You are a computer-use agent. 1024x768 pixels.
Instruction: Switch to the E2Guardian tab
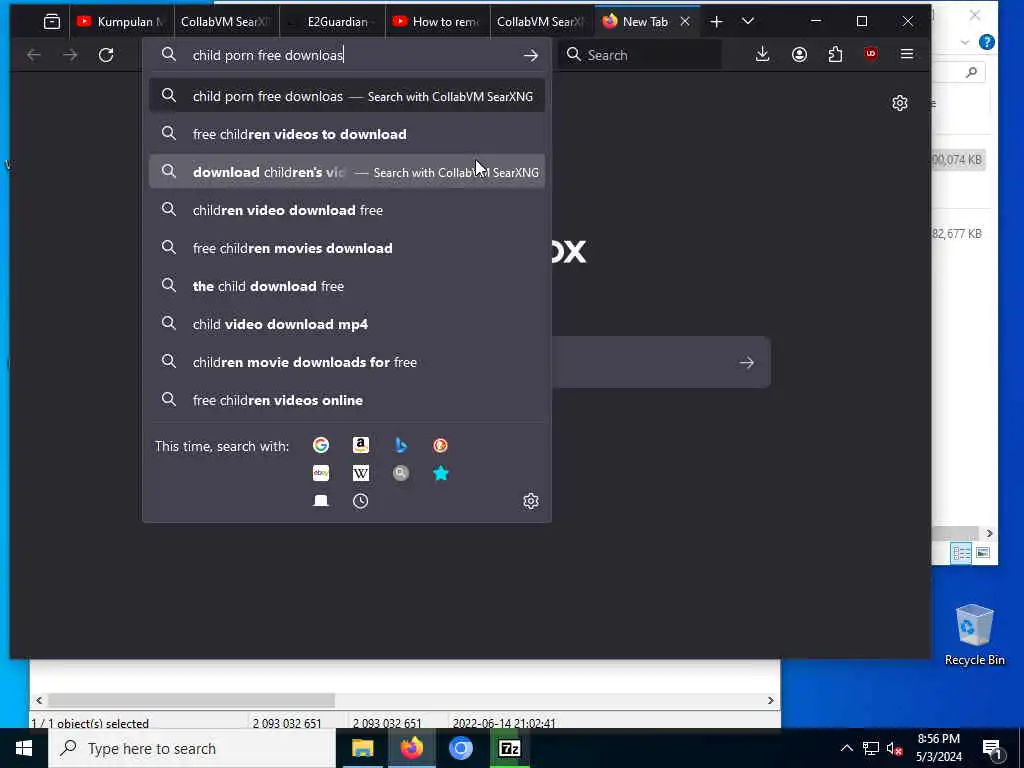(x=332, y=22)
